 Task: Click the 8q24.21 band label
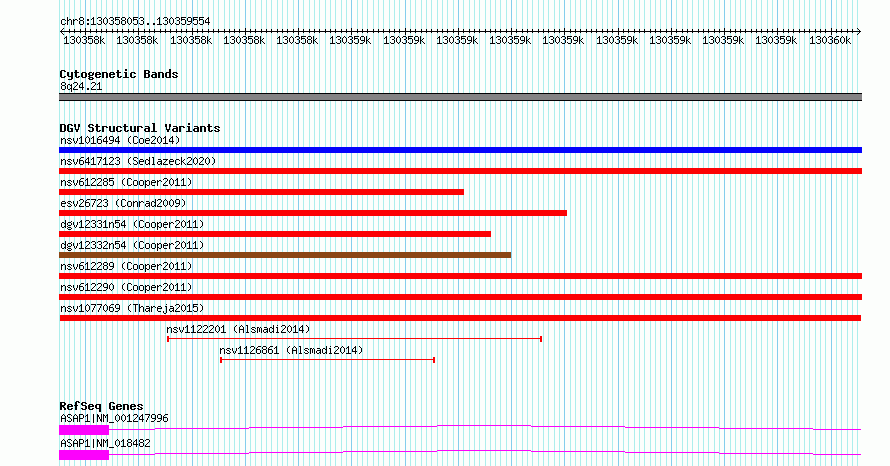81,86
